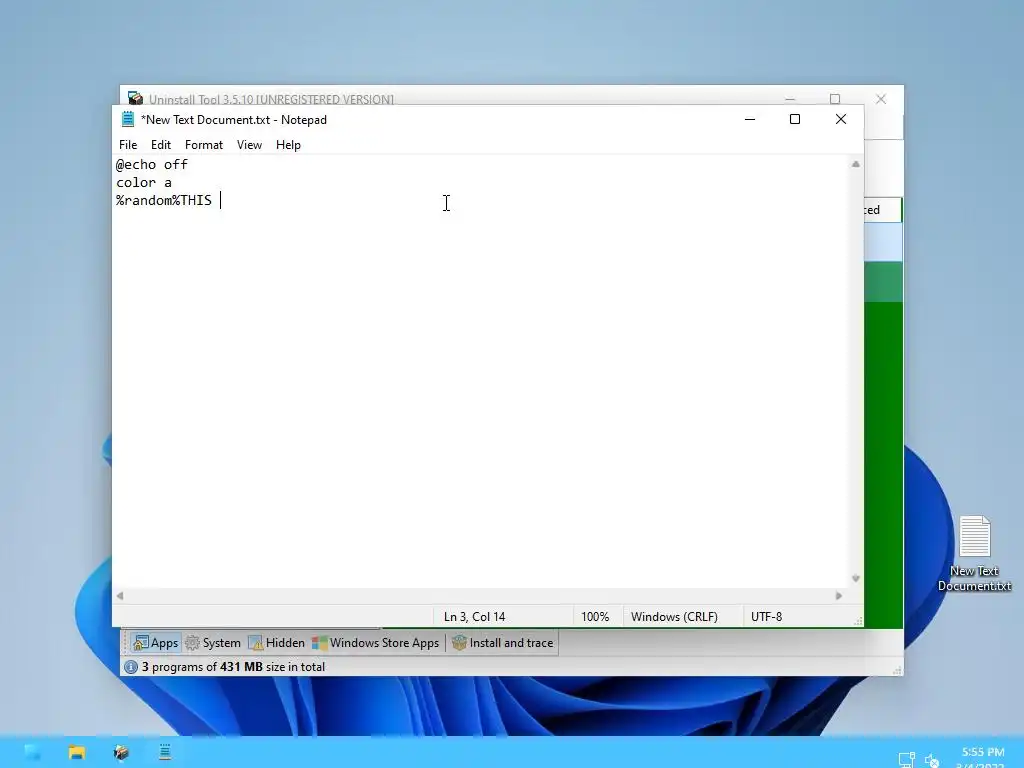This screenshot has height=768, width=1024.
Task: Open the Help menu in Notepad
Action: [x=288, y=145]
